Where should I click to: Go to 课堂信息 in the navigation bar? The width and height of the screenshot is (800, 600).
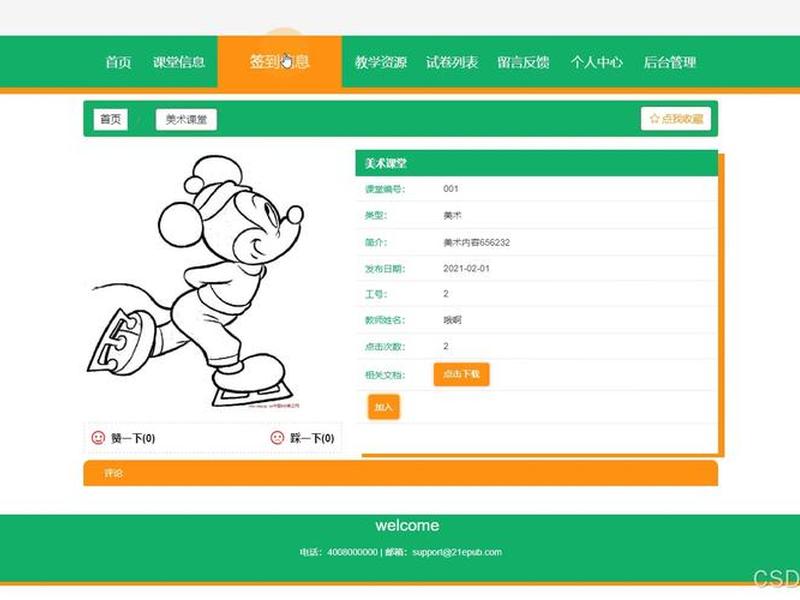coord(179,62)
